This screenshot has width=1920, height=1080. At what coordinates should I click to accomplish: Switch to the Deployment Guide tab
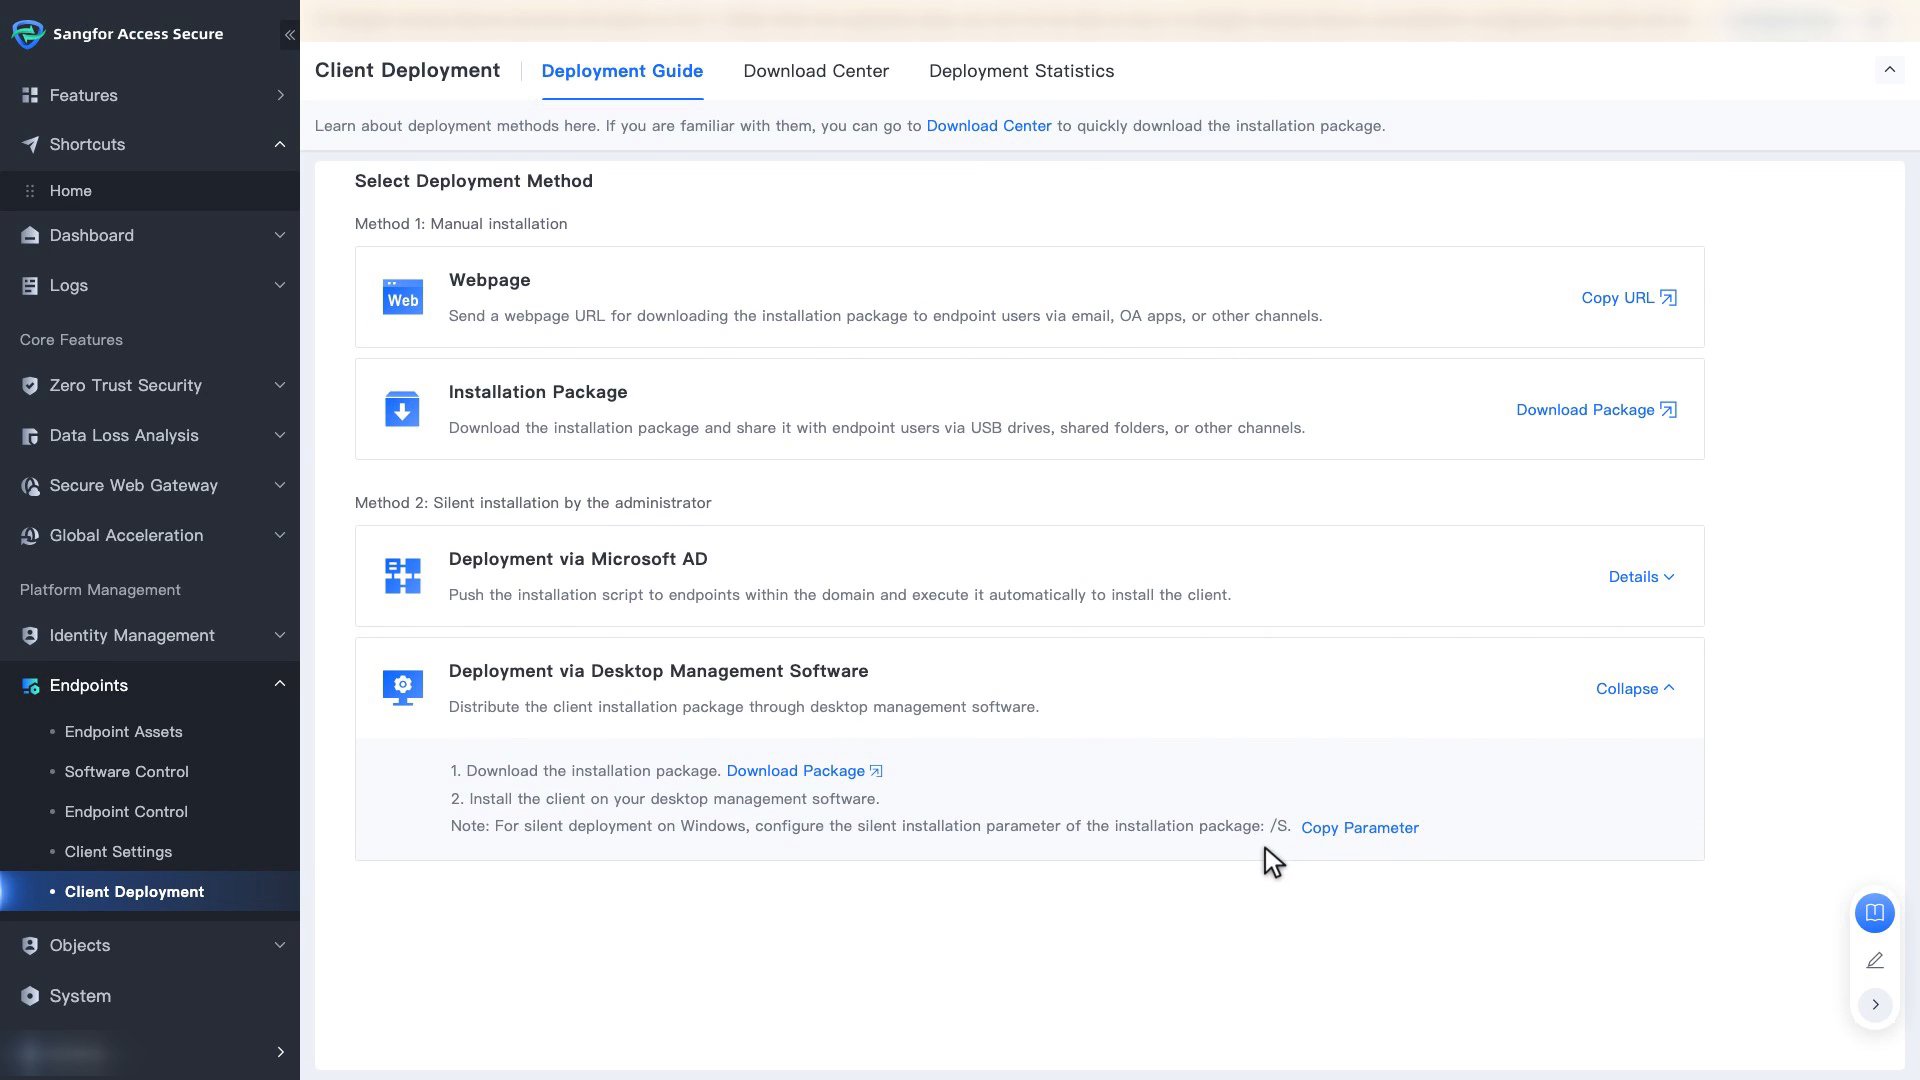click(622, 71)
